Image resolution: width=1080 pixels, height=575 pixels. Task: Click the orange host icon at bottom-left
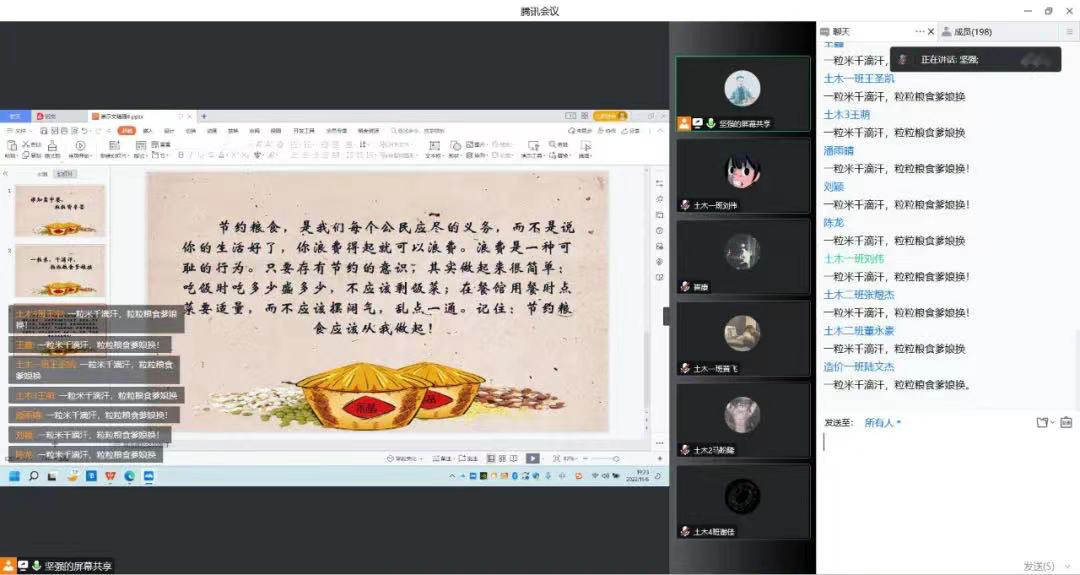pyautogui.click(x=8, y=566)
